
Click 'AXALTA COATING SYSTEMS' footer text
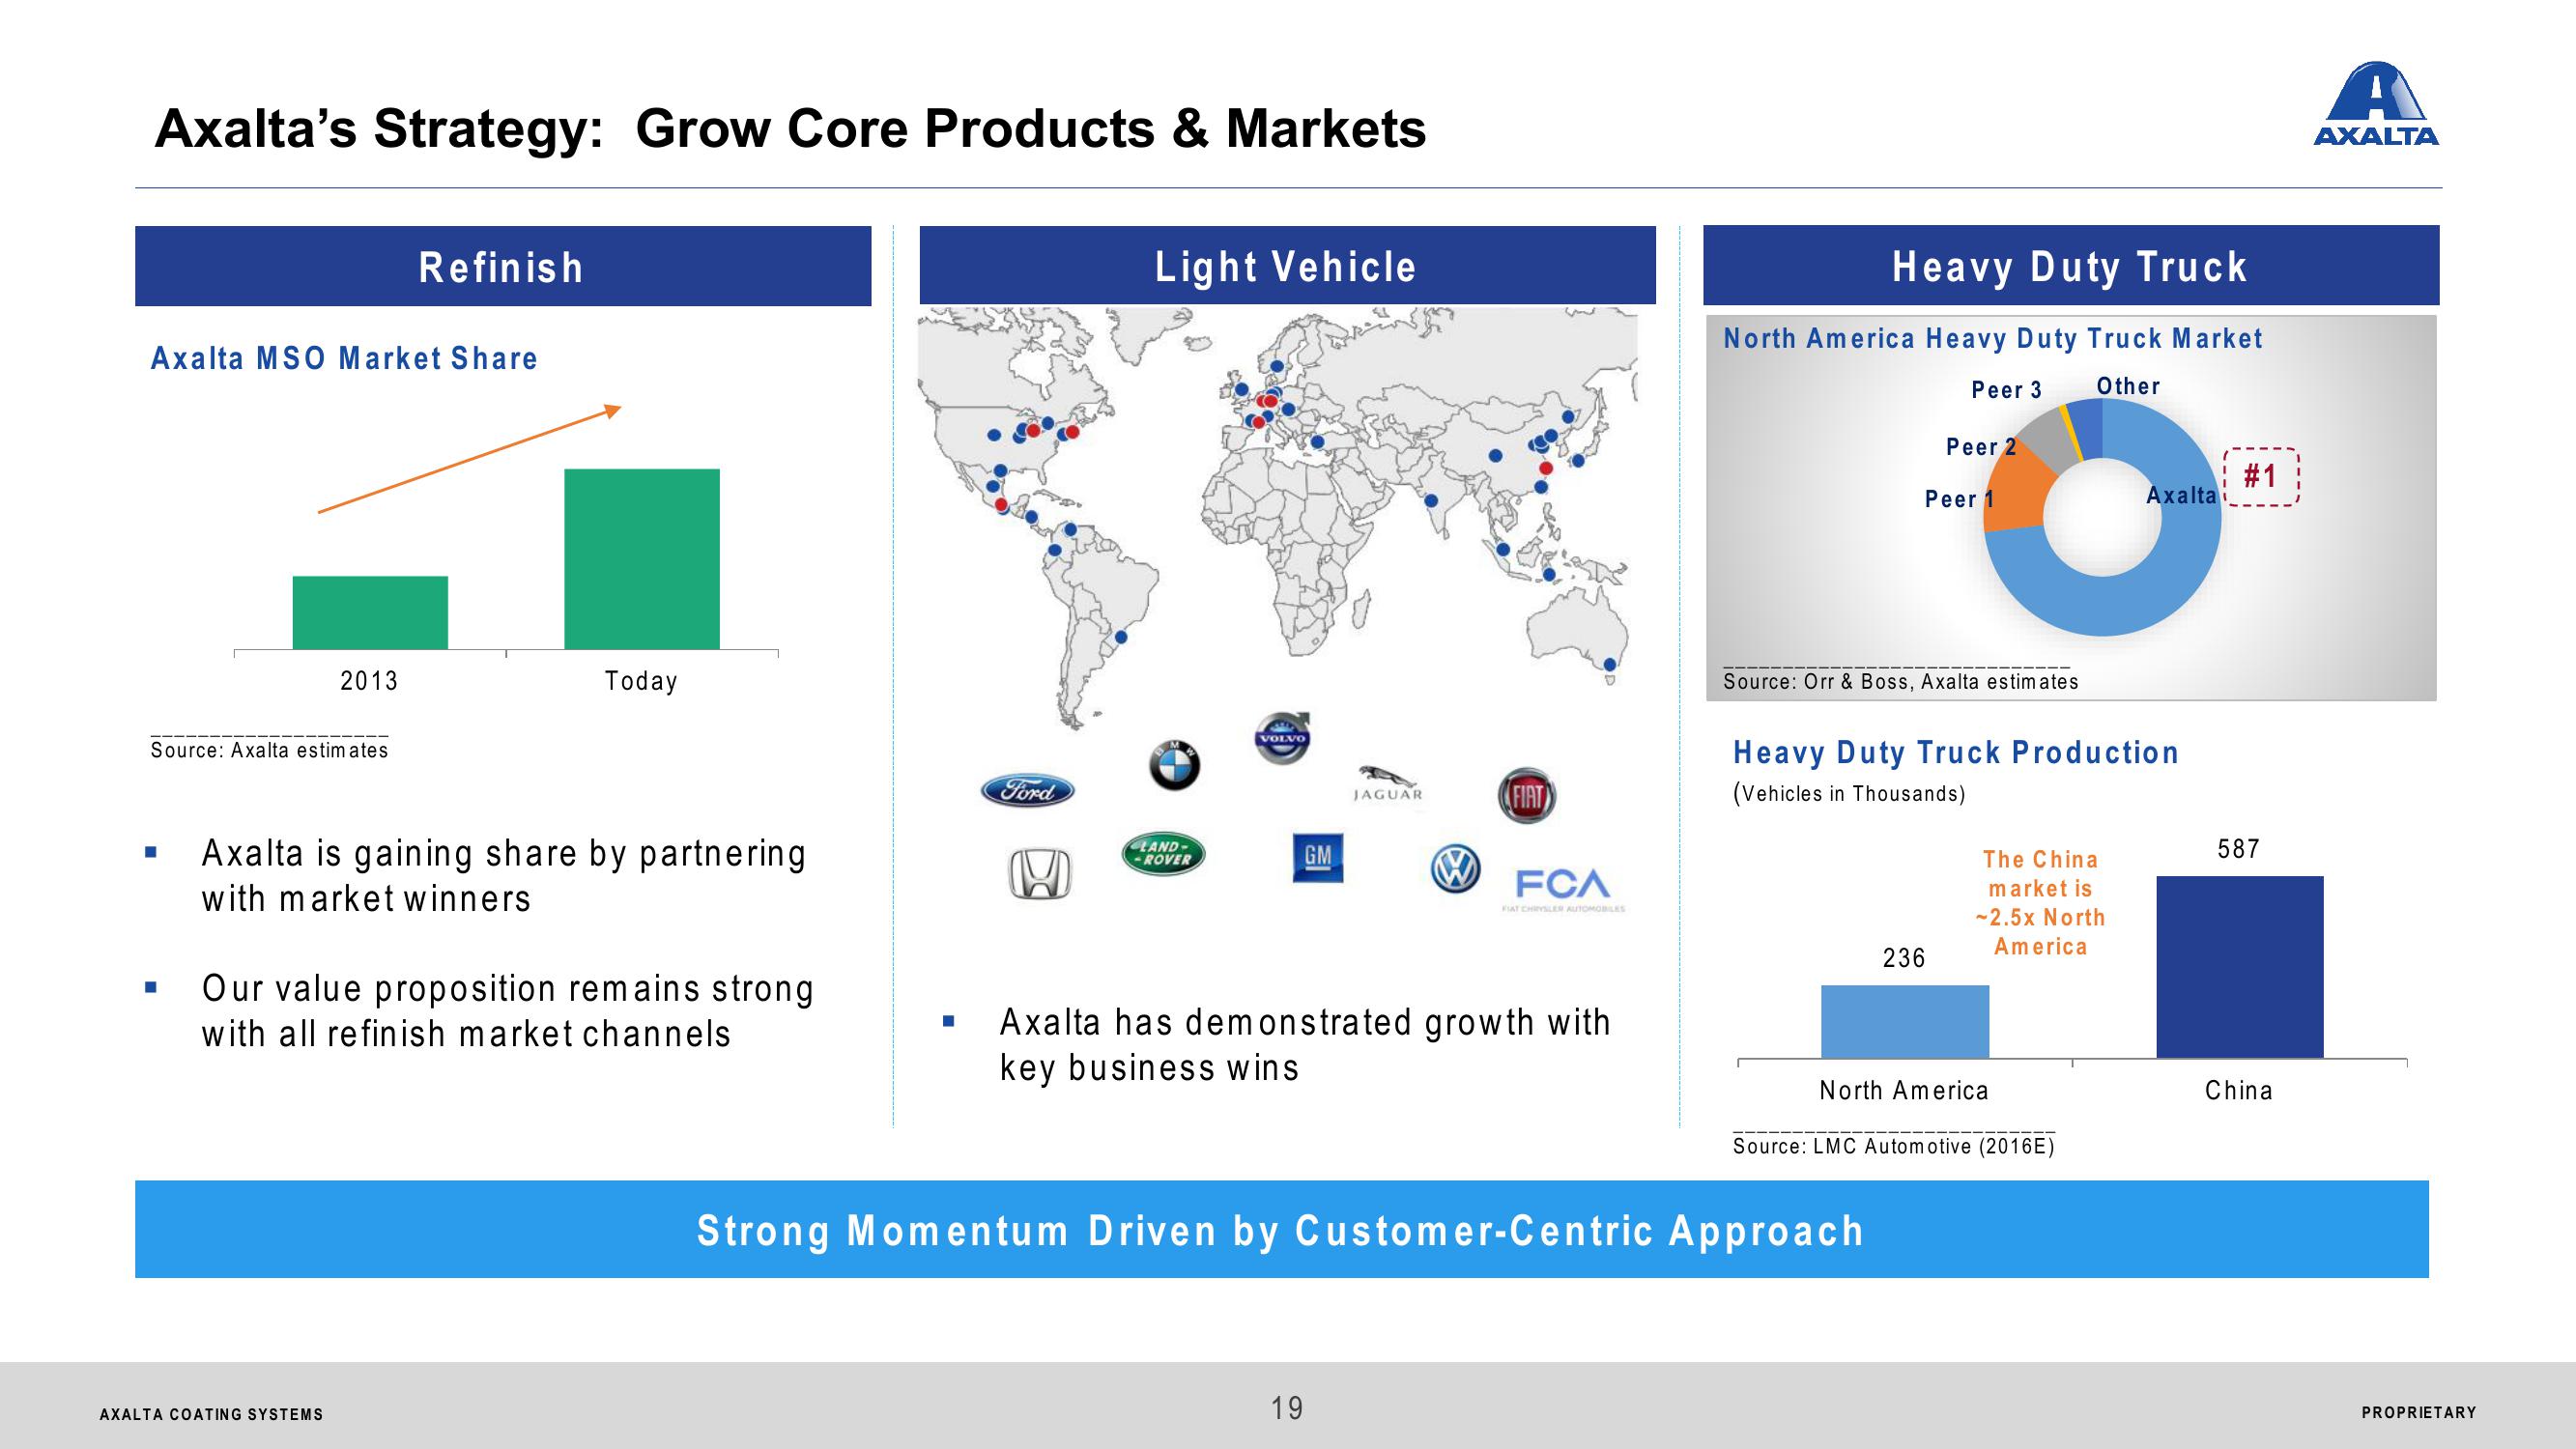(x=212, y=1414)
